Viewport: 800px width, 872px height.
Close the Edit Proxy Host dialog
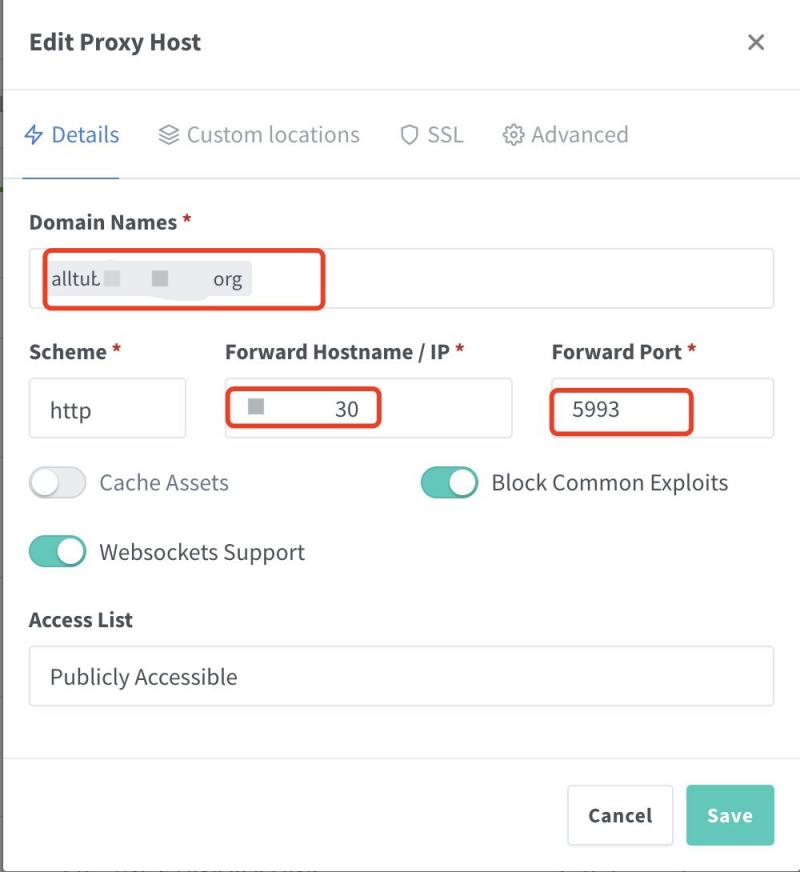pos(756,42)
